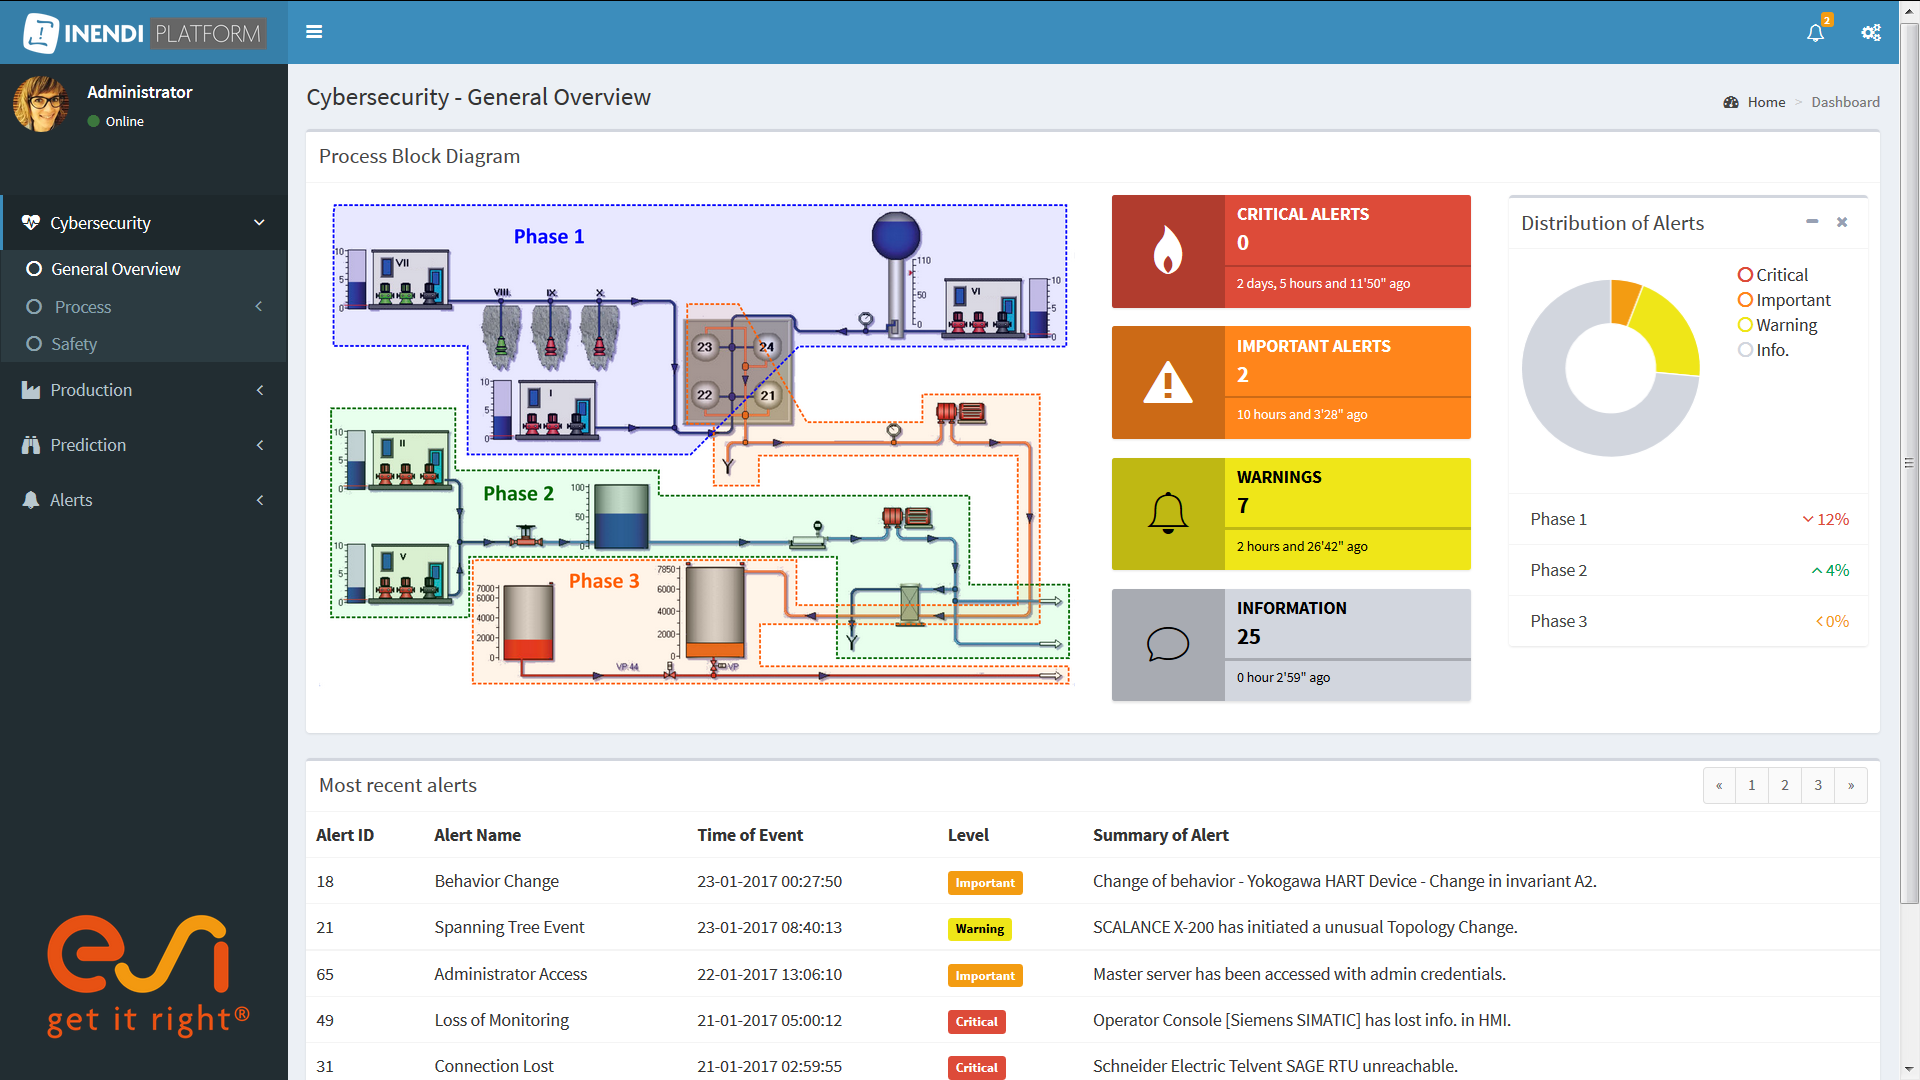Click the settings gear in the top bar

(1870, 32)
